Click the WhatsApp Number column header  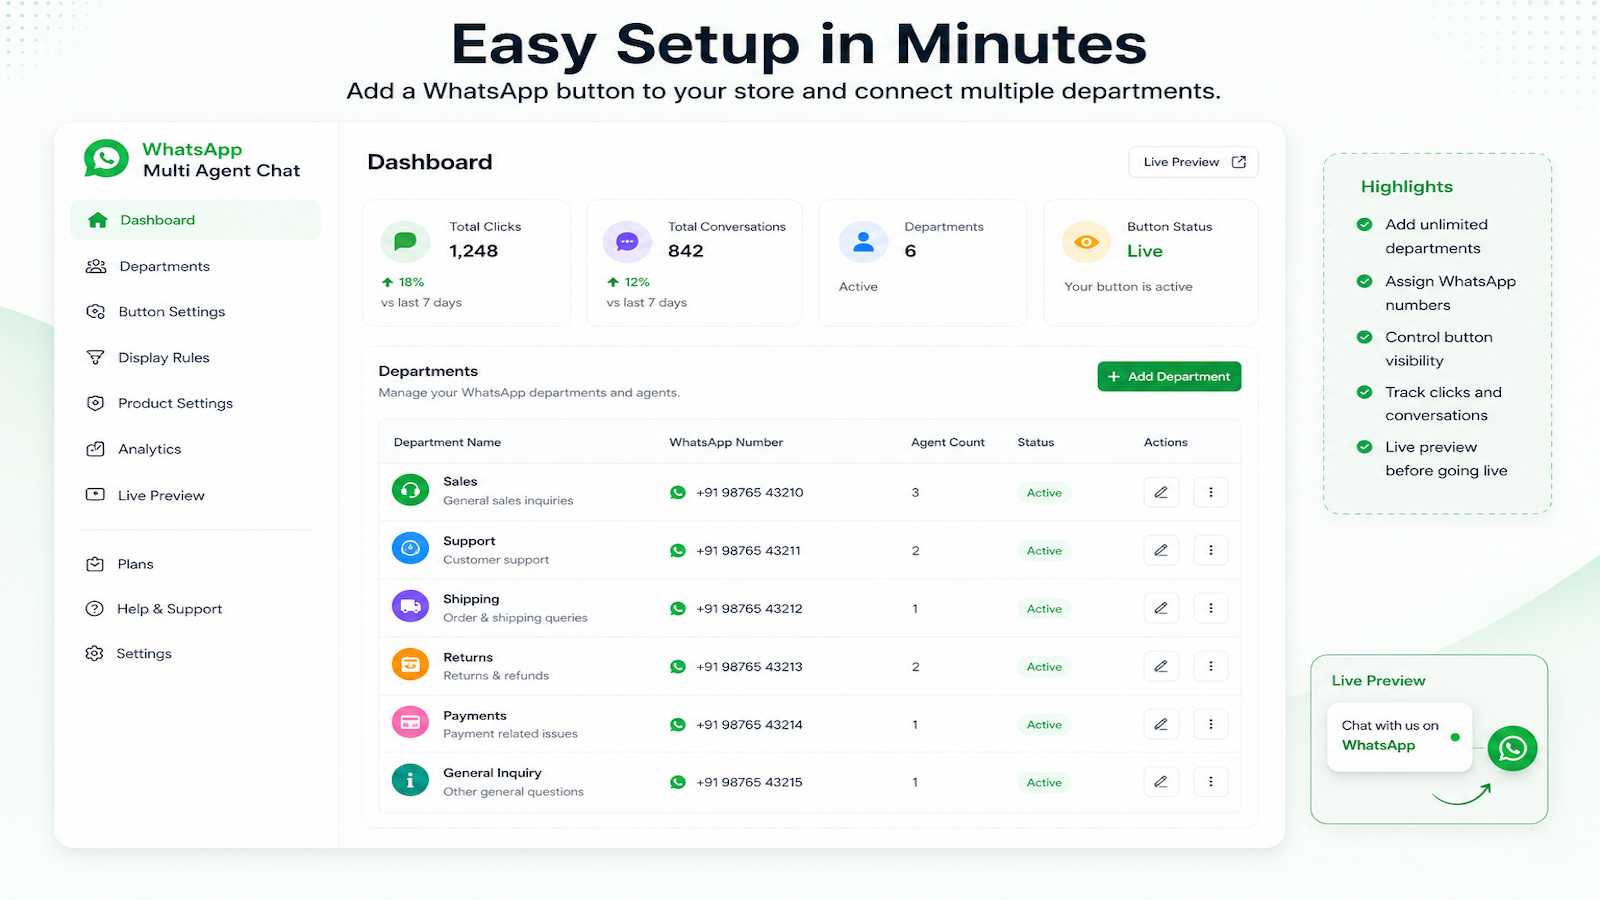point(726,442)
